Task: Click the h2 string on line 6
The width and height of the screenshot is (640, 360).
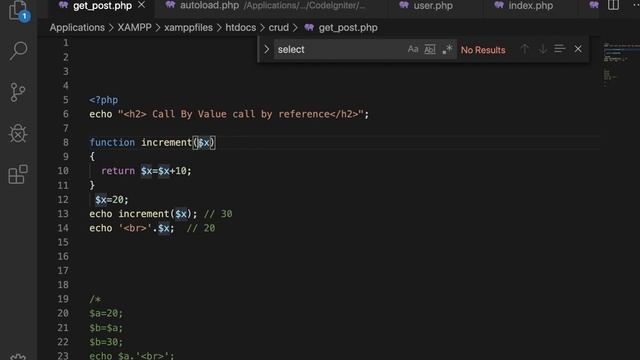Action: point(241,114)
